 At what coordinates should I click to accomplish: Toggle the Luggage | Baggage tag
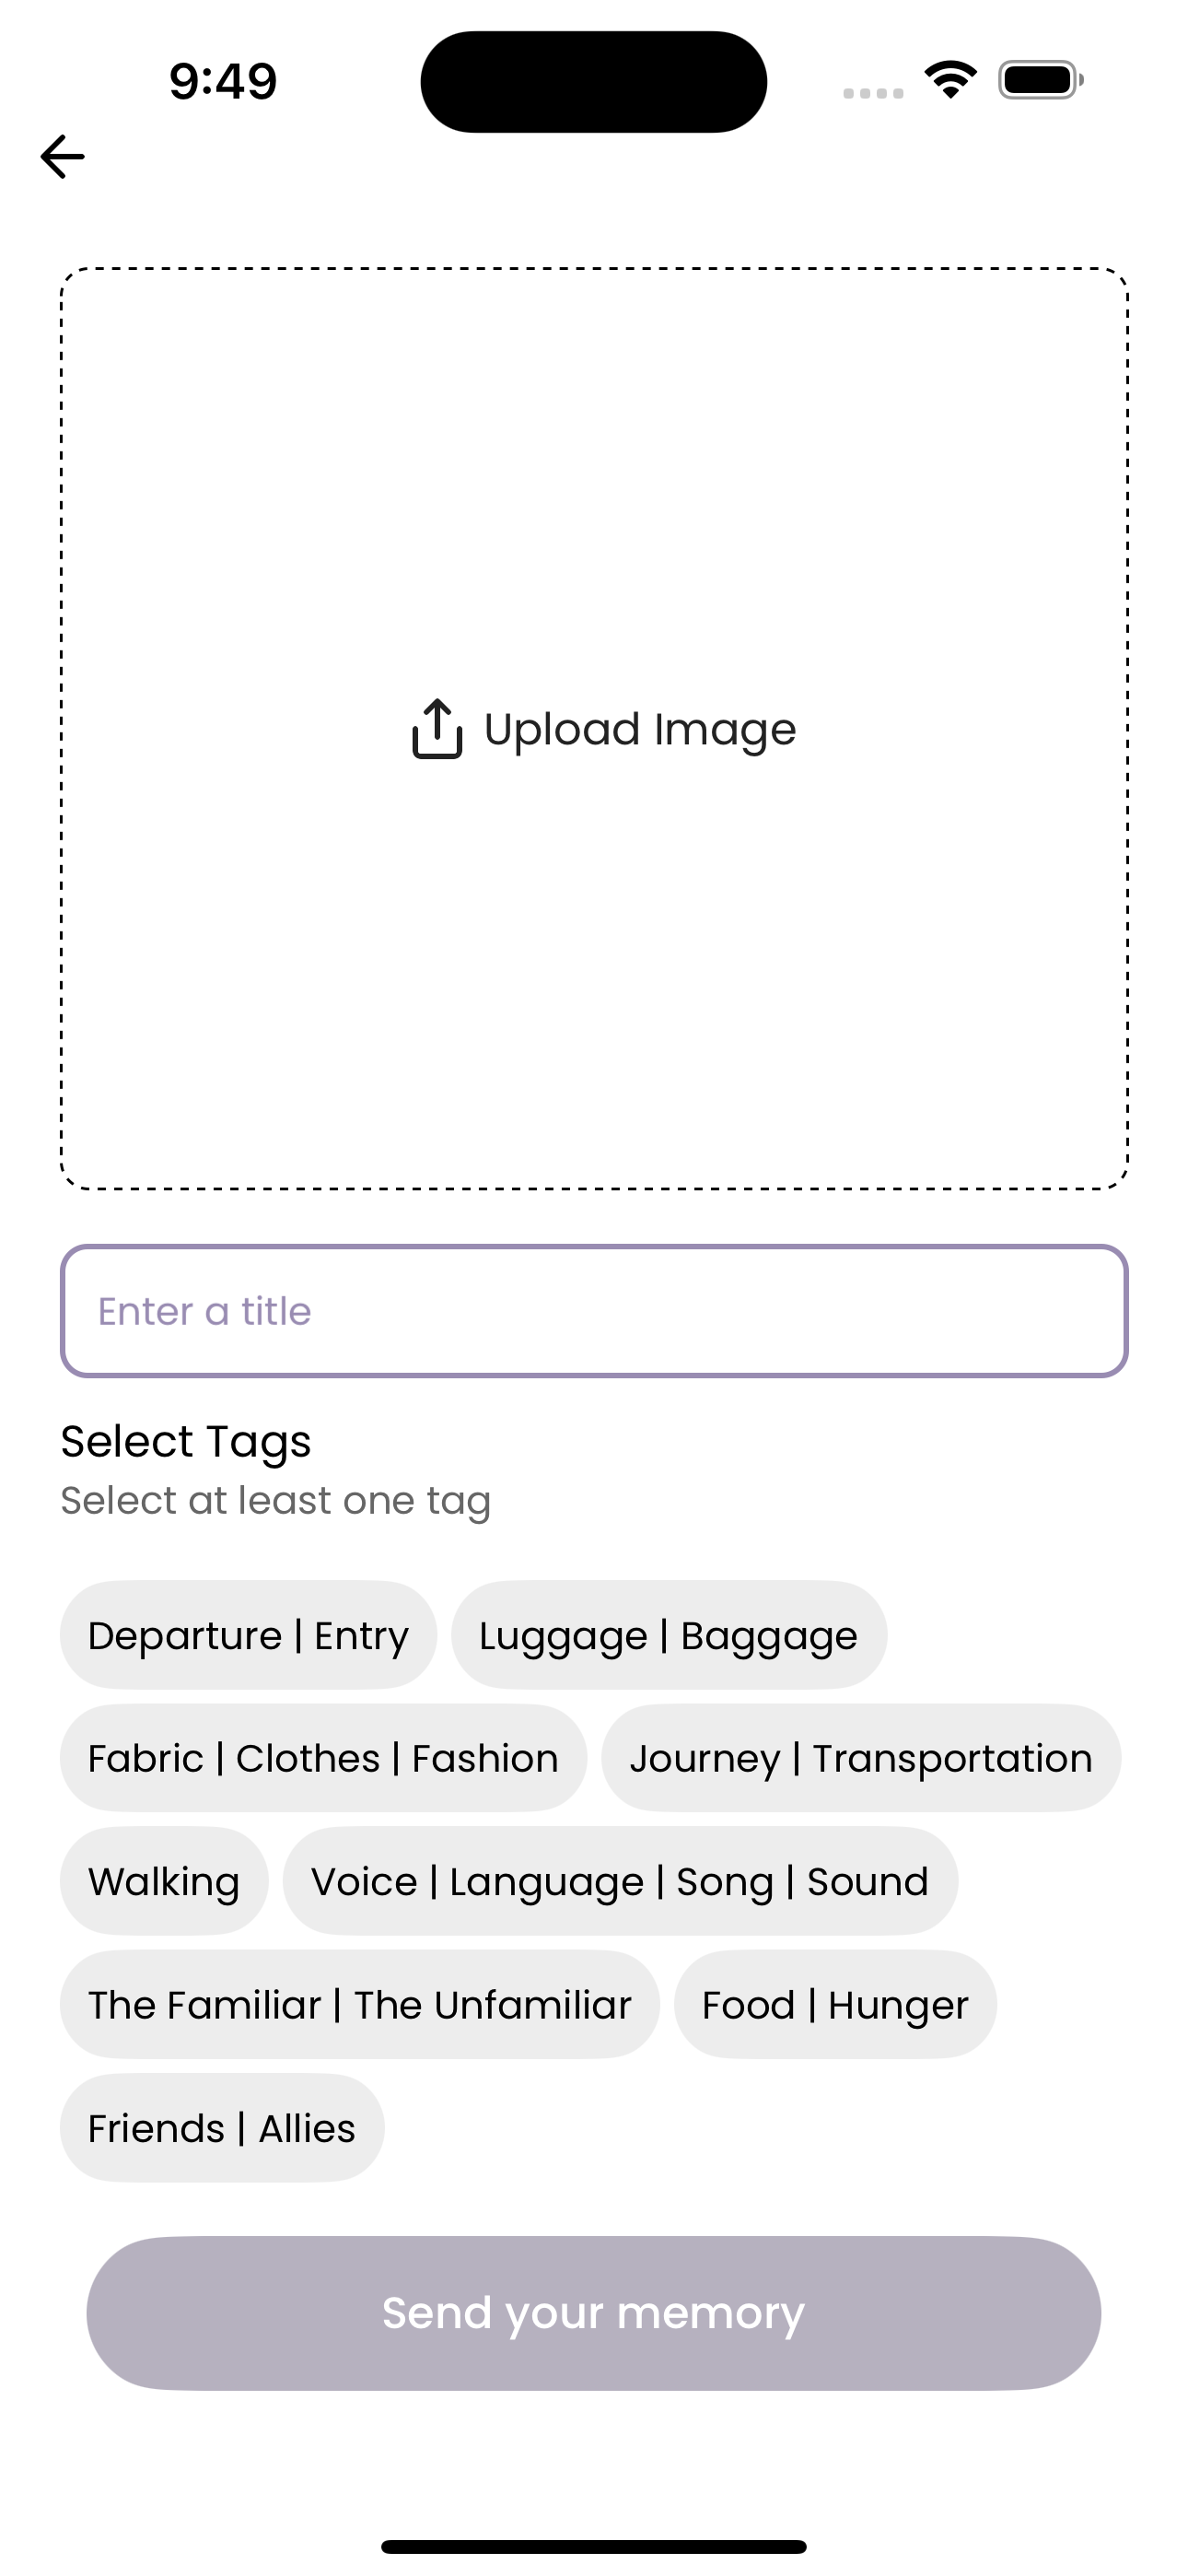(669, 1635)
